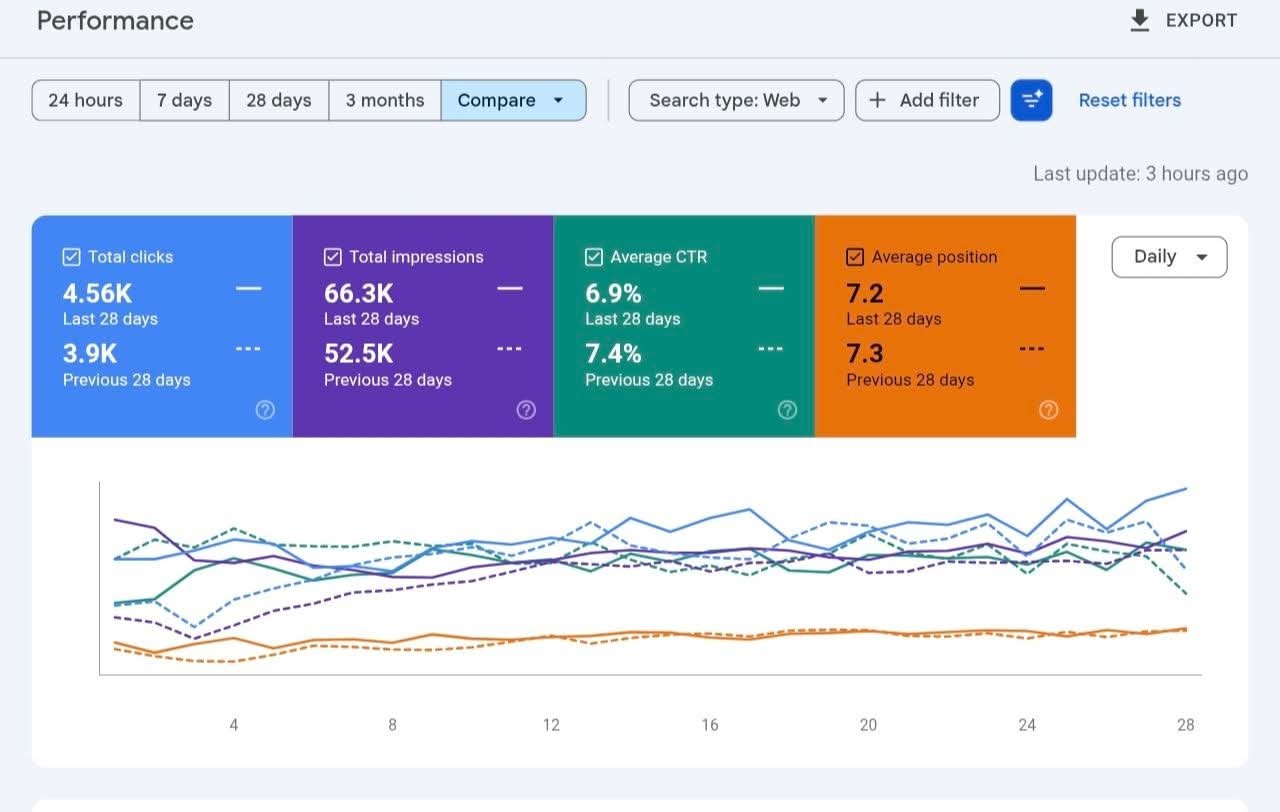Open the blue filter sparkle icon button
Viewport: 1280px width, 812px height.
1031,100
